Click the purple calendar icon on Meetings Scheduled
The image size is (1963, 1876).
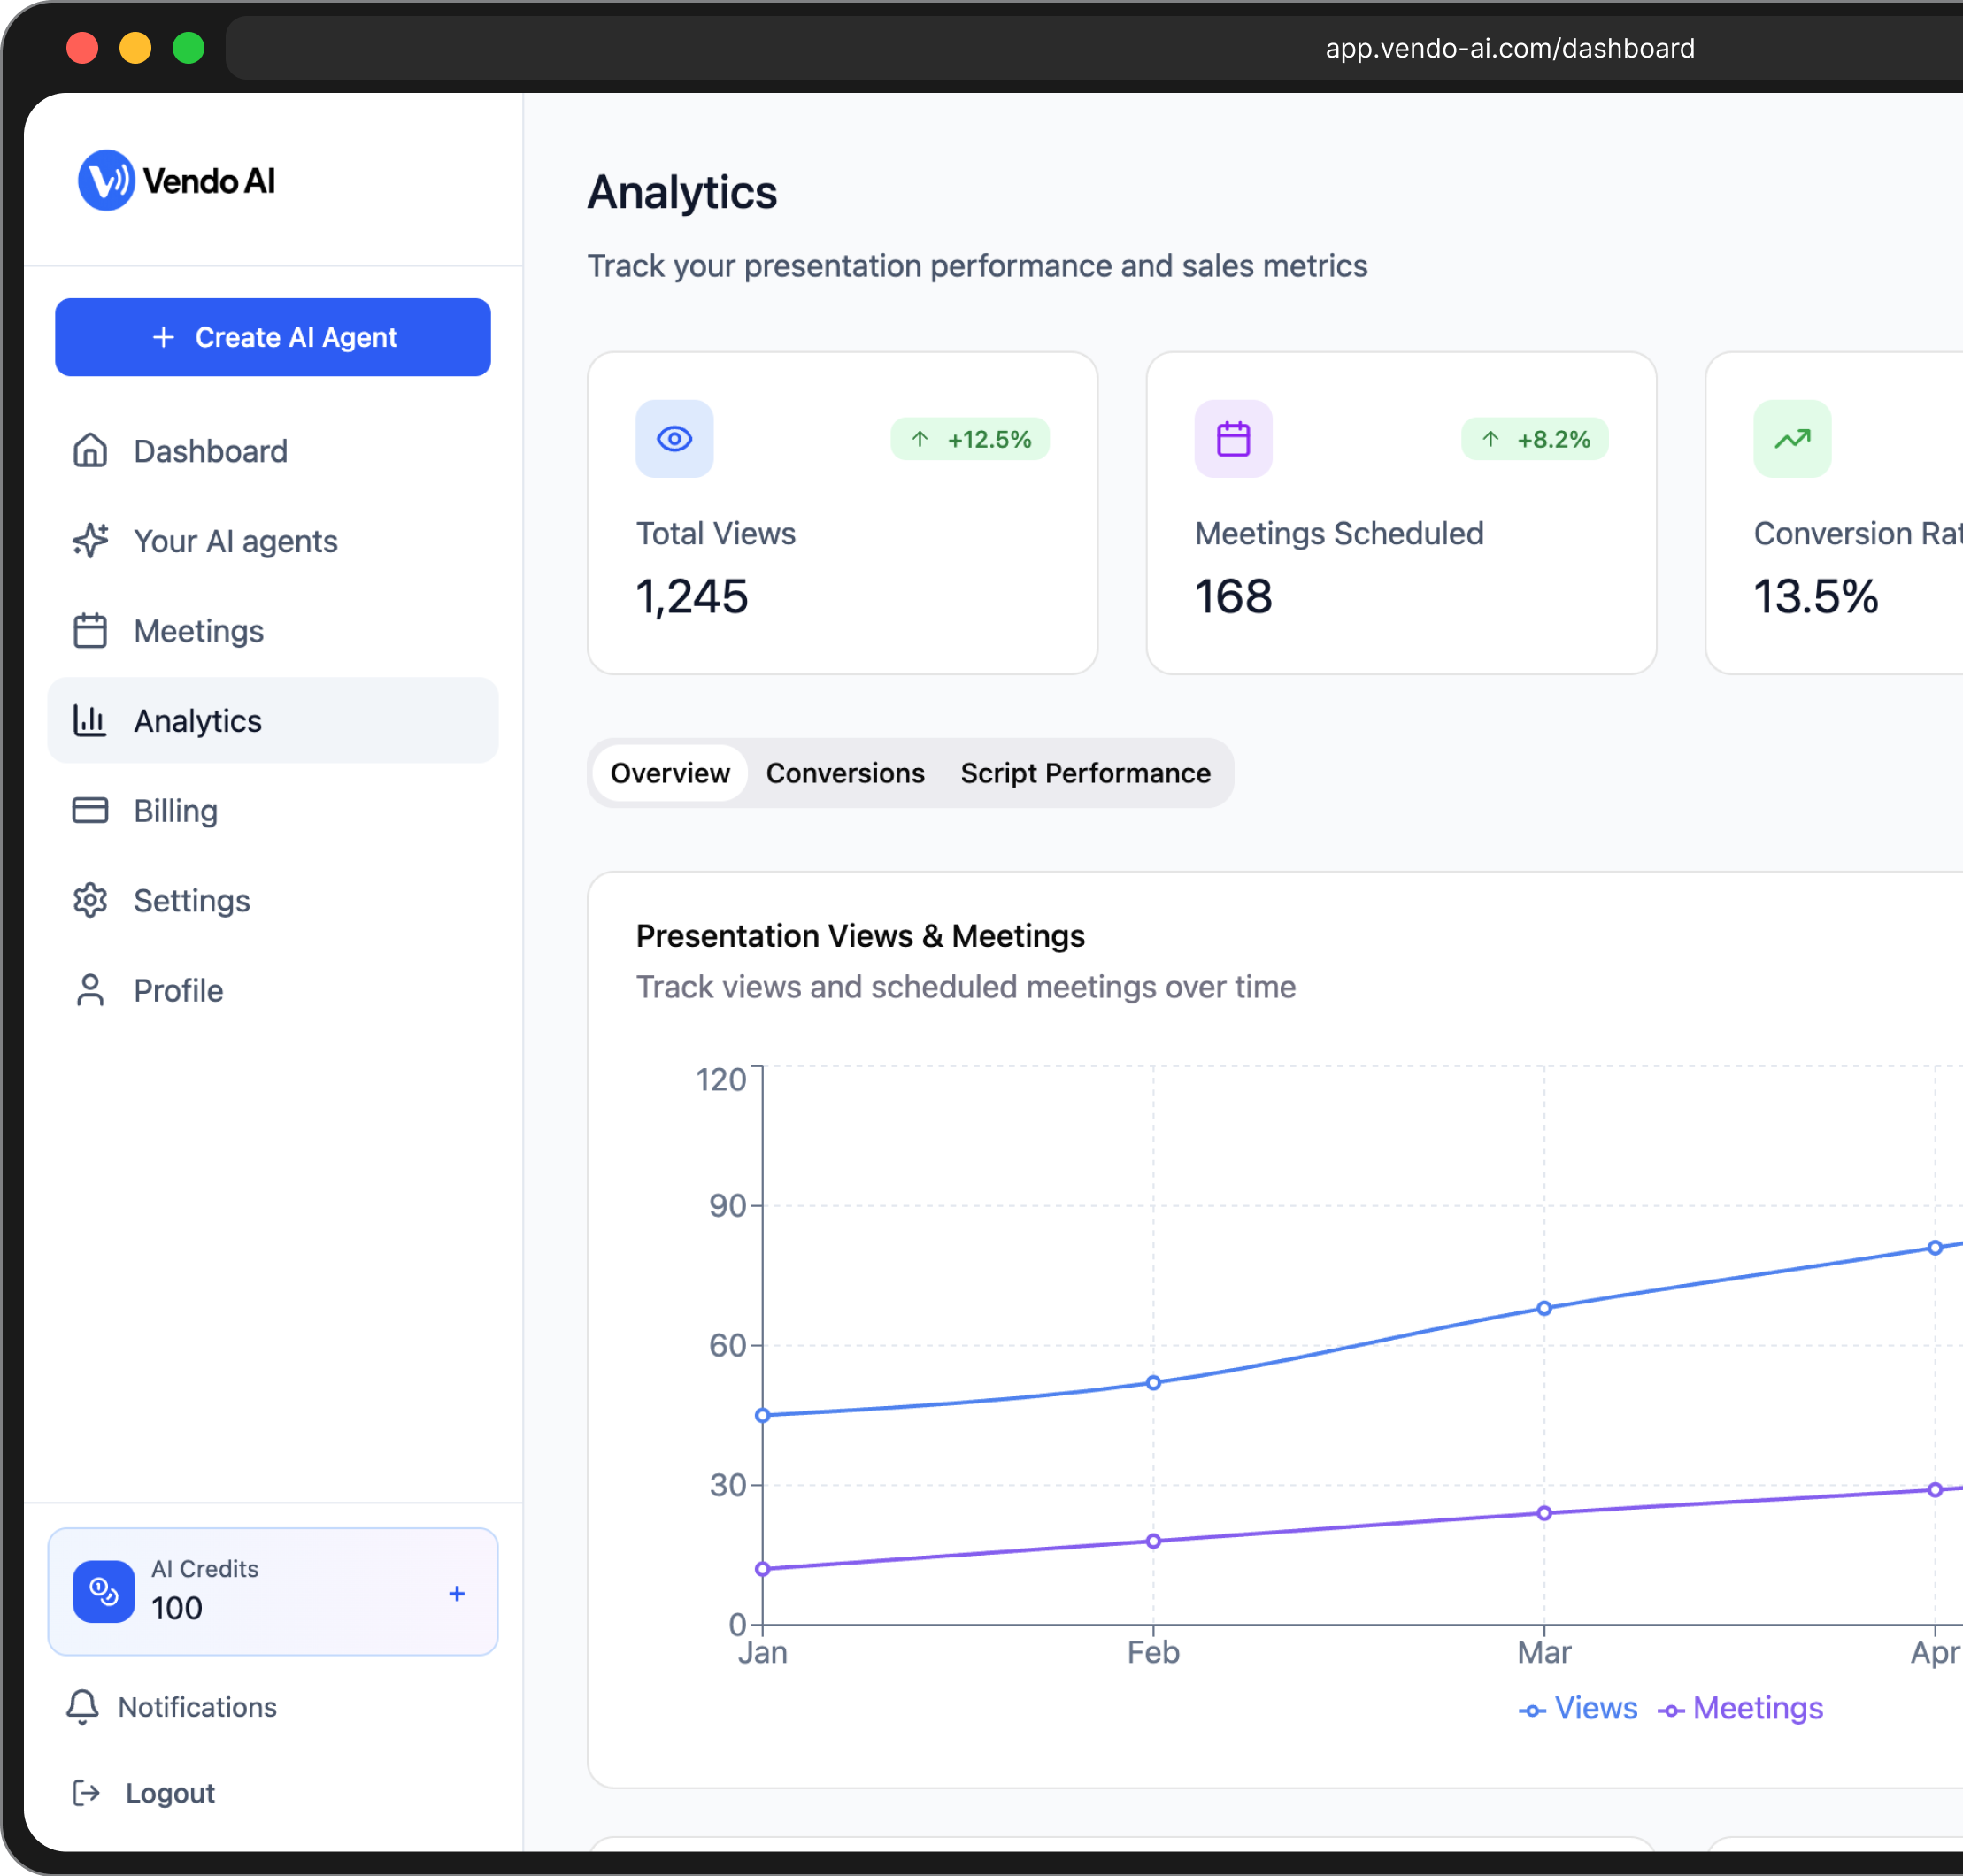click(x=1232, y=439)
